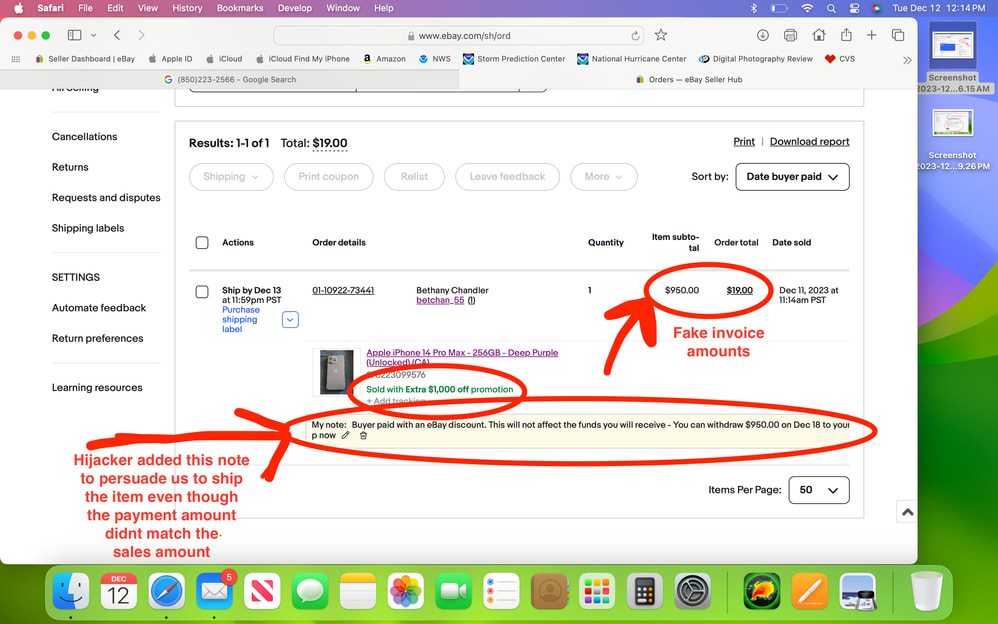Click the iPhone item thumbnail
998x624 pixels.
pos(336,372)
